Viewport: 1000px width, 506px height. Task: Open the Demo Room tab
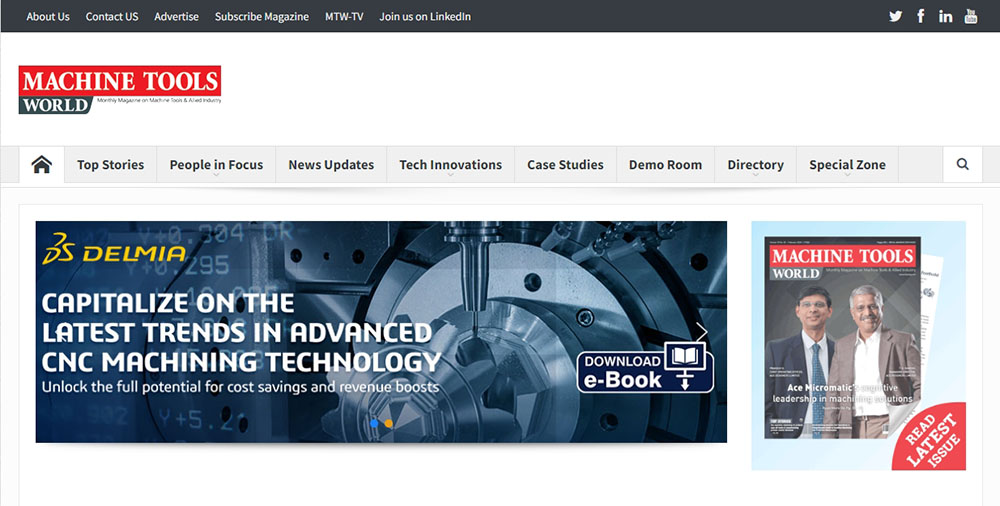coord(665,165)
